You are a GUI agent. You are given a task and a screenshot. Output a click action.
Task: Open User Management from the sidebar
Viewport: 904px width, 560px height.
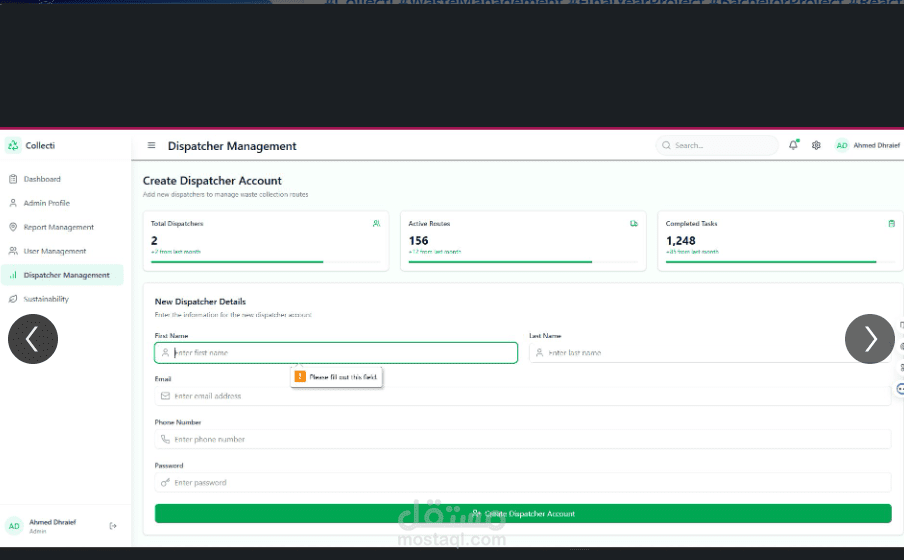(62, 251)
